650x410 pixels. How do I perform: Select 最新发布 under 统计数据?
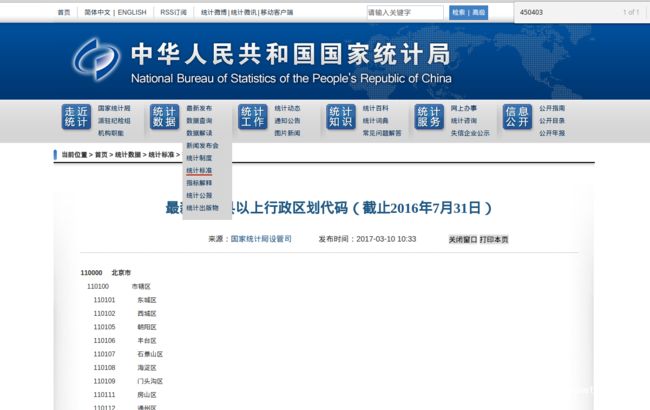(199, 108)
